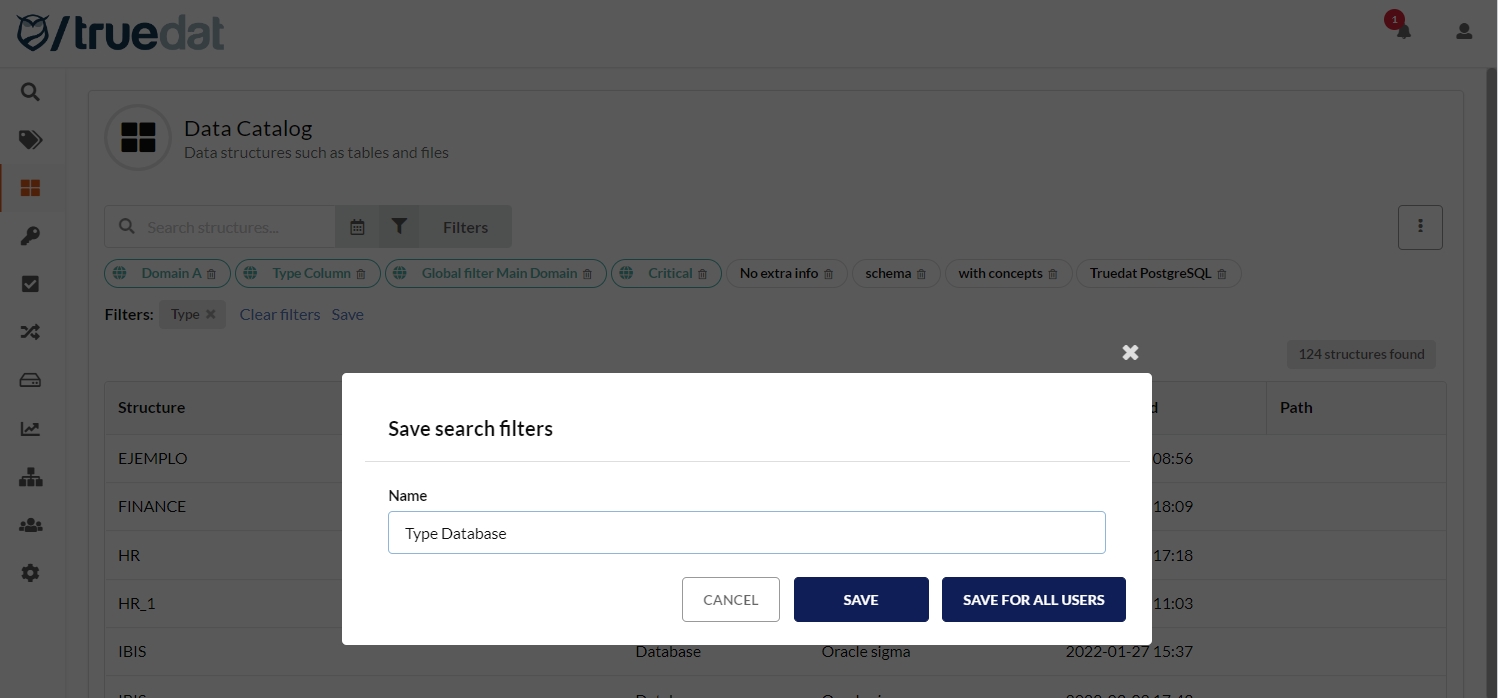Click the search icon in left sidebar
Image resolution: width=1498 pixels, height=698 pixels.
click(30, 92)
